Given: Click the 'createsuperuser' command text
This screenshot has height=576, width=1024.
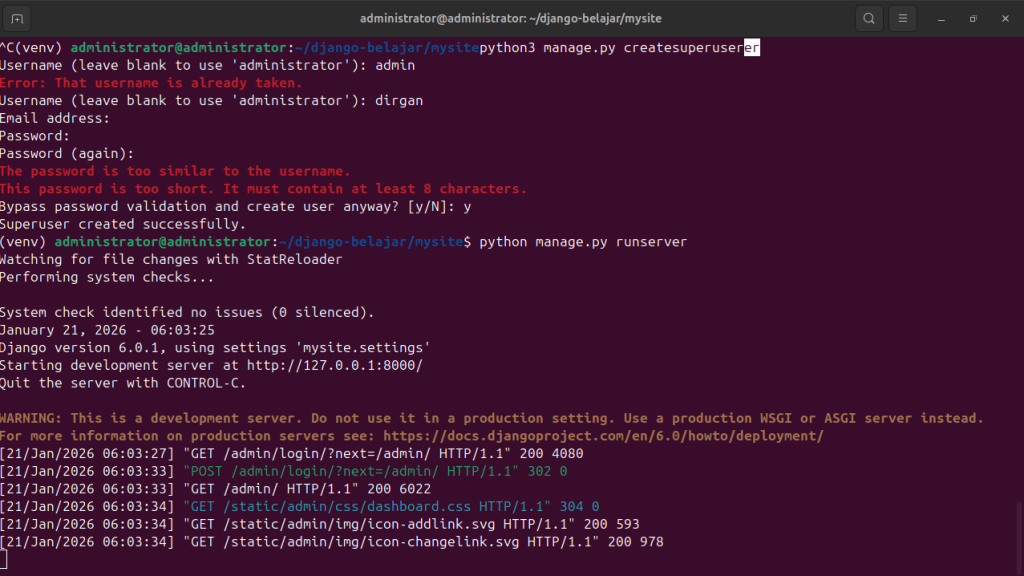Looking at the screenshot, I should click(x=684, y=48).
